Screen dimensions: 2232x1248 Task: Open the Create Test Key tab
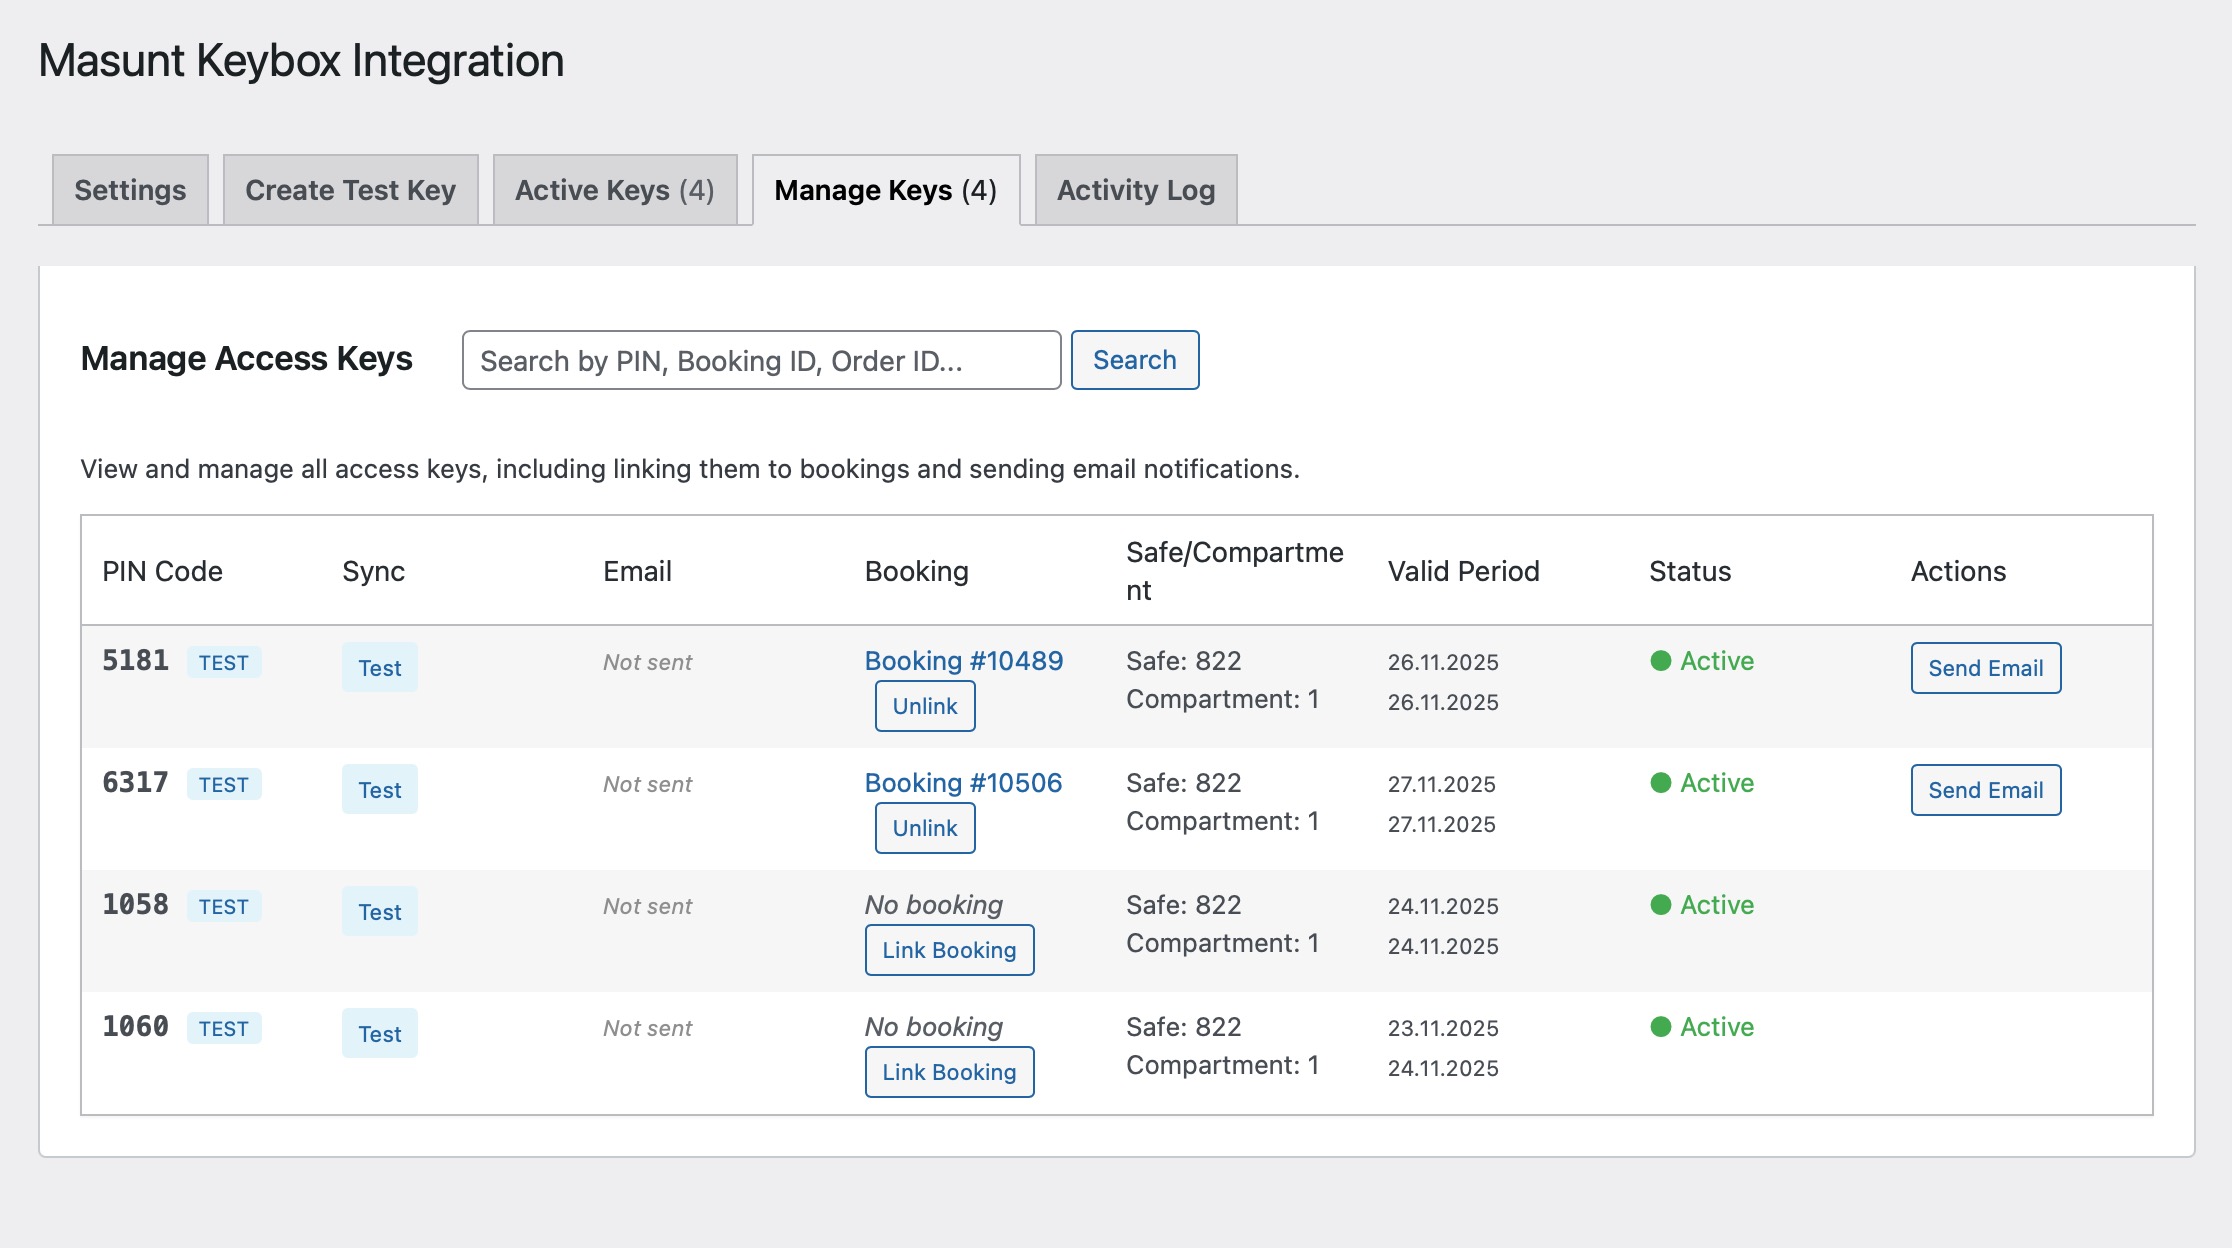pyautogui.click(x=351, y=189)
